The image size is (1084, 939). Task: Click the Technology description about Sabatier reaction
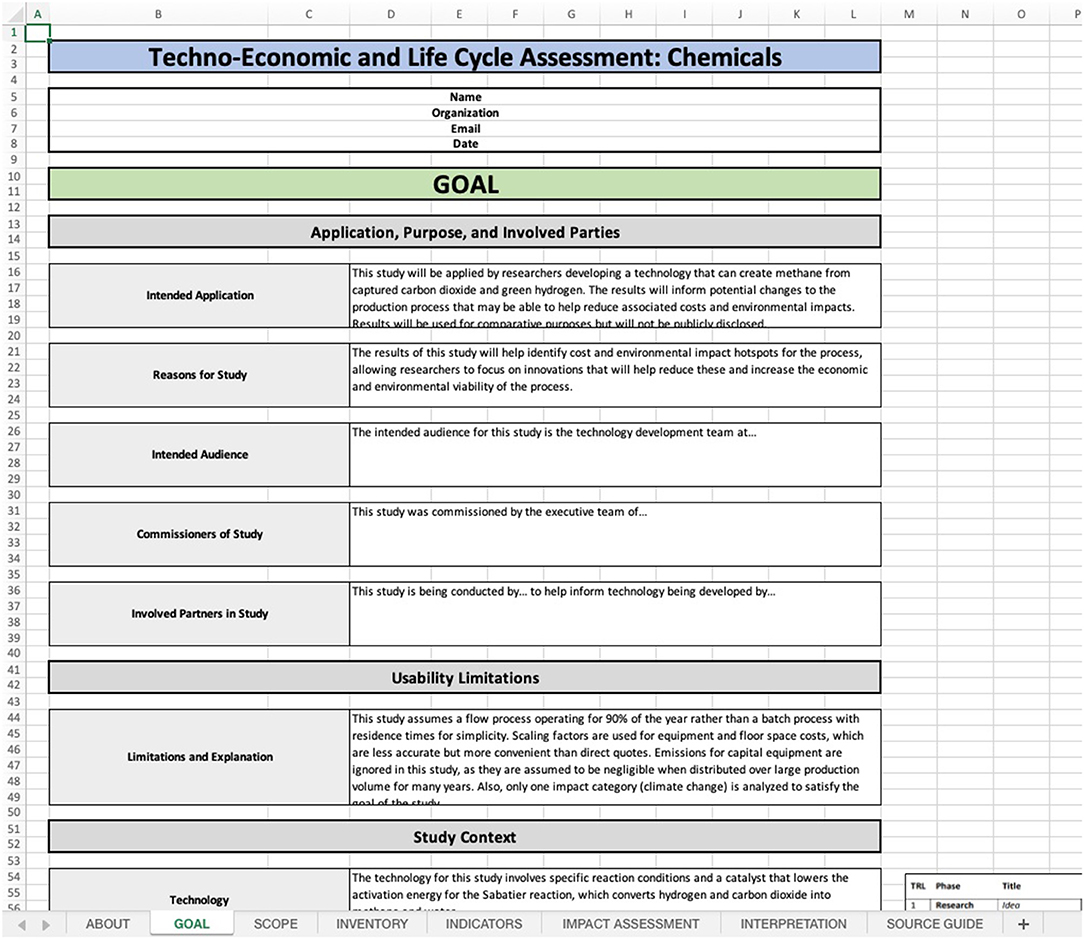pos(615,891)
